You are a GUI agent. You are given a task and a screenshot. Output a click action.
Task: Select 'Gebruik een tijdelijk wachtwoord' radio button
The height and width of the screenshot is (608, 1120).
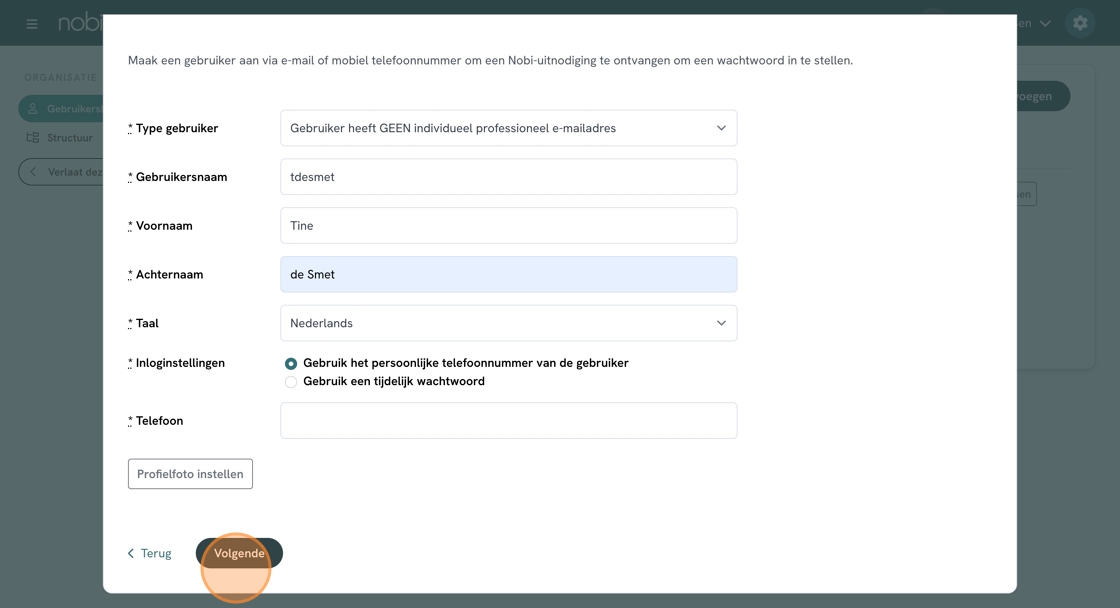[291, 382]
